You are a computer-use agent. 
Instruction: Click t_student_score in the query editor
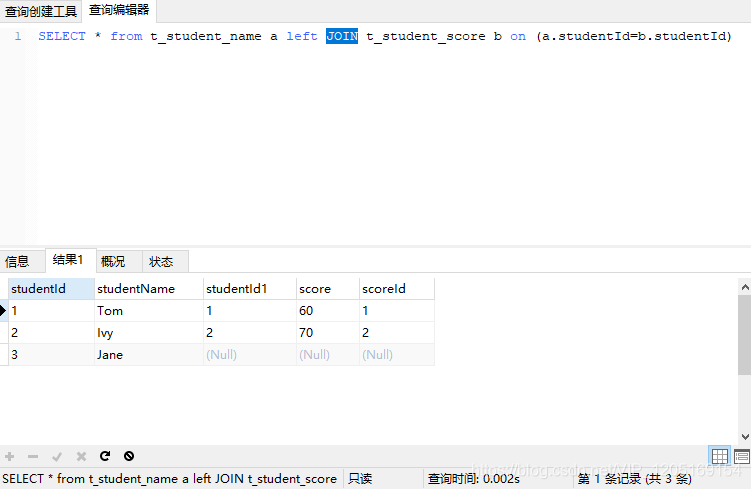click(426, 36)
